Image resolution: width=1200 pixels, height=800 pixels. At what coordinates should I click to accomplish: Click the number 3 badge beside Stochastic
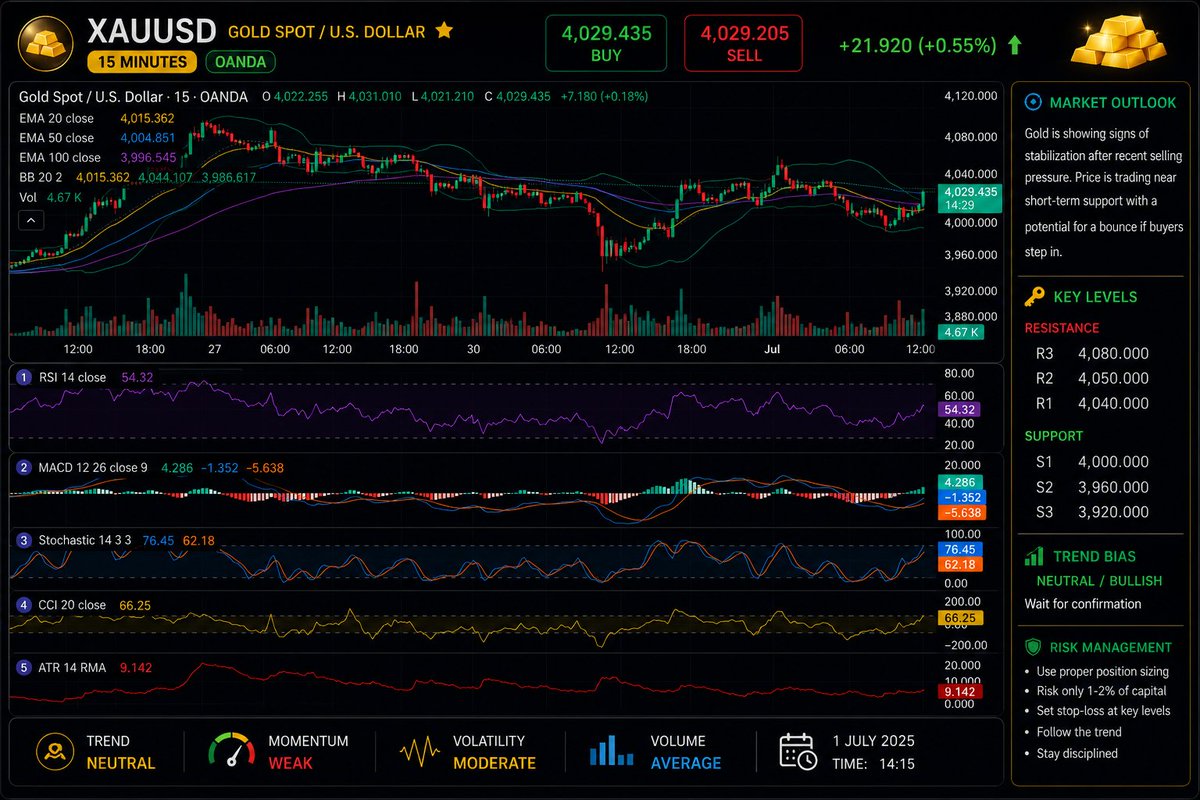coord(25,540)
